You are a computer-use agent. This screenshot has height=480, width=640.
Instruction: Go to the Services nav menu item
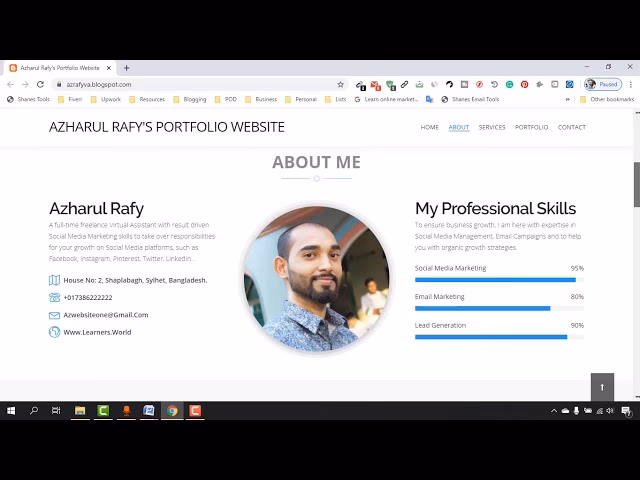[x=491, y=127]
